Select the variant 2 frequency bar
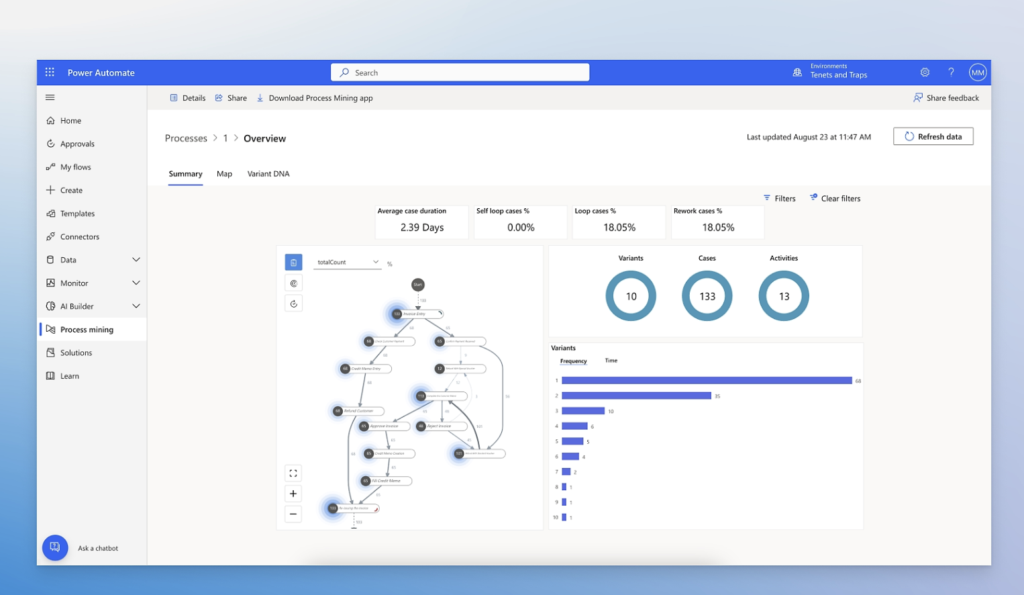The image size is (1024, 595). click(636, 396)
